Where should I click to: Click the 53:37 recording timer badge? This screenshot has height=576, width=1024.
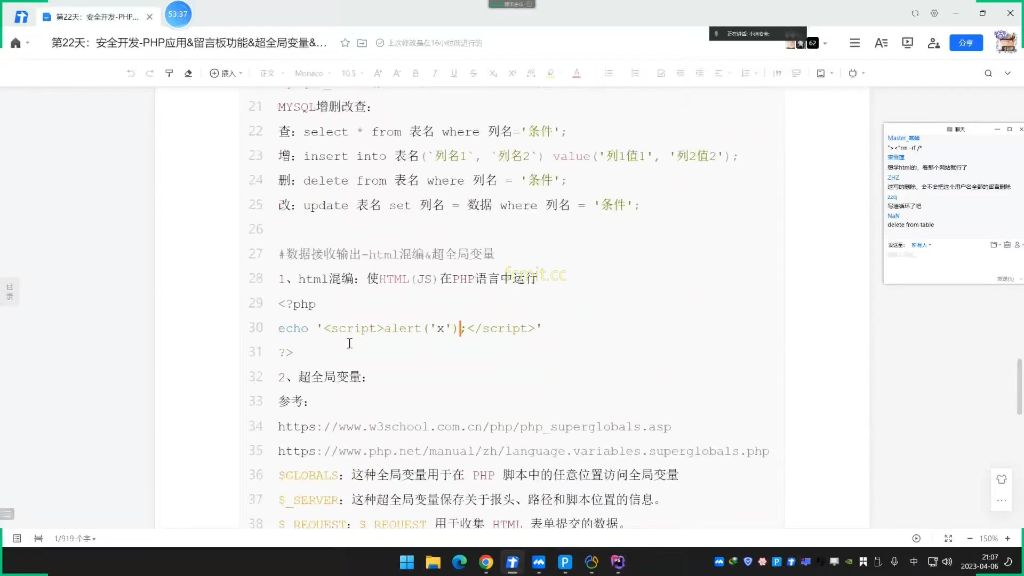[178, 14]
